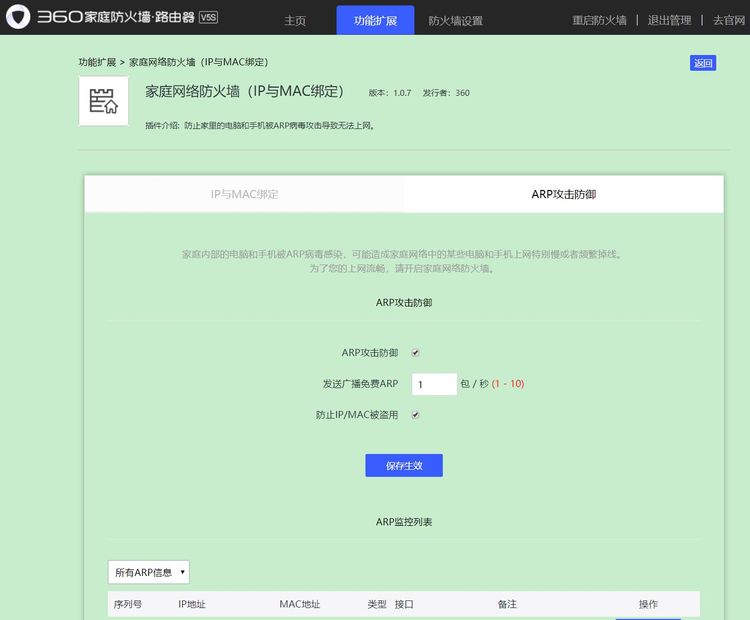Toggle the 防止IP/MAC被盗用 checkbox

[x=416, y=415]
